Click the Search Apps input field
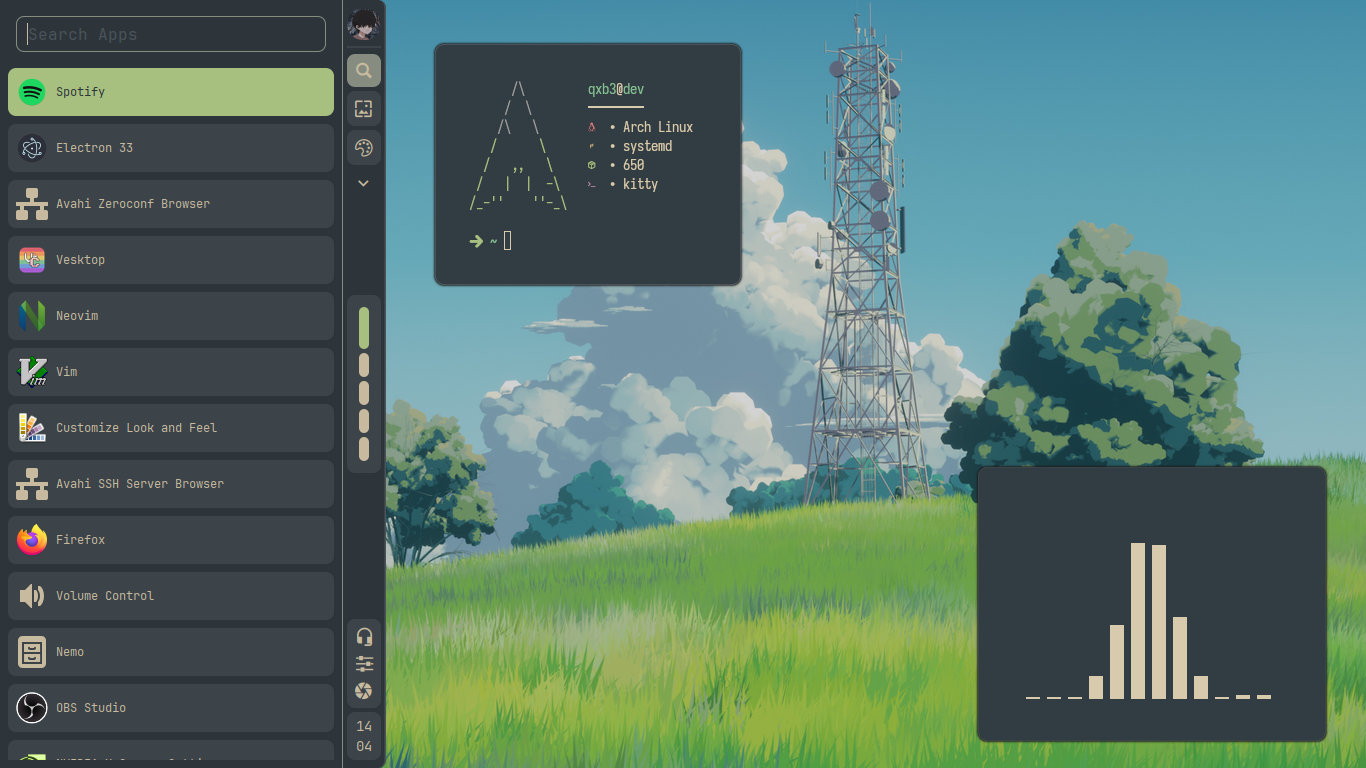The image size is (1366, 768). click(170, 34)
